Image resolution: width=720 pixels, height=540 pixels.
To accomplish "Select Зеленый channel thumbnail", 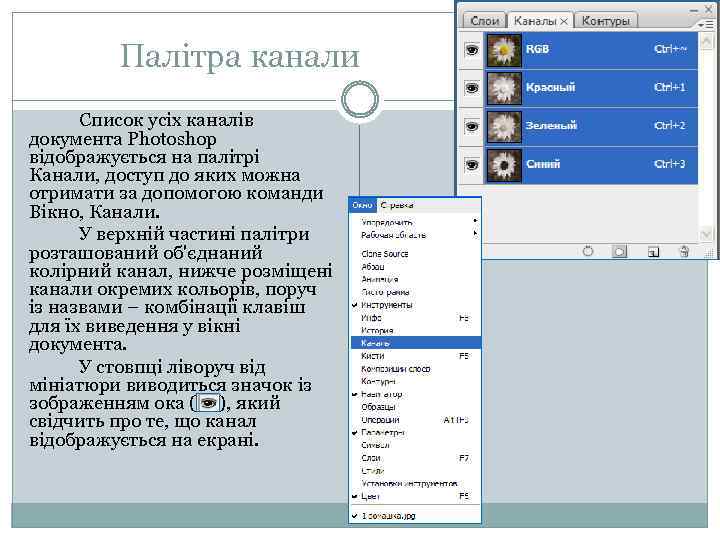I will (x=504, y=127).
